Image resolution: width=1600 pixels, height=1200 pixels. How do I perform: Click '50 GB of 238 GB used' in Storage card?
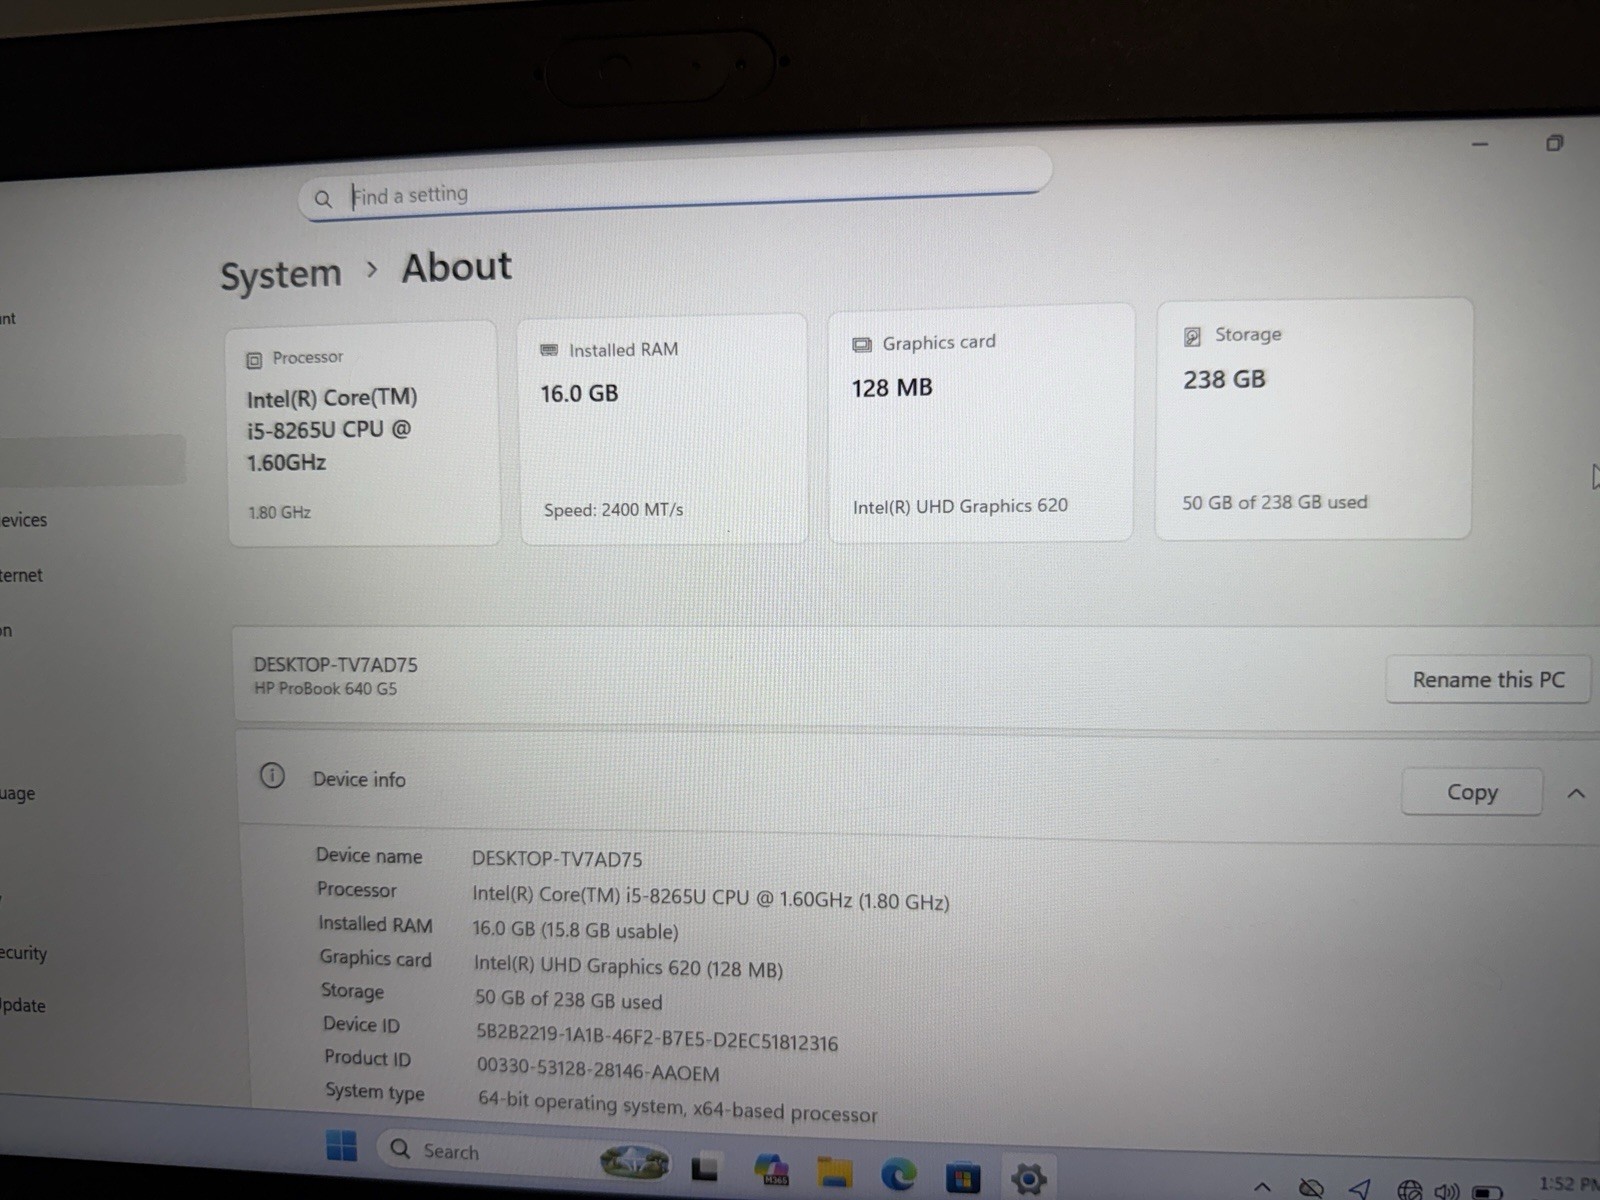click(x=1275, y=502)
